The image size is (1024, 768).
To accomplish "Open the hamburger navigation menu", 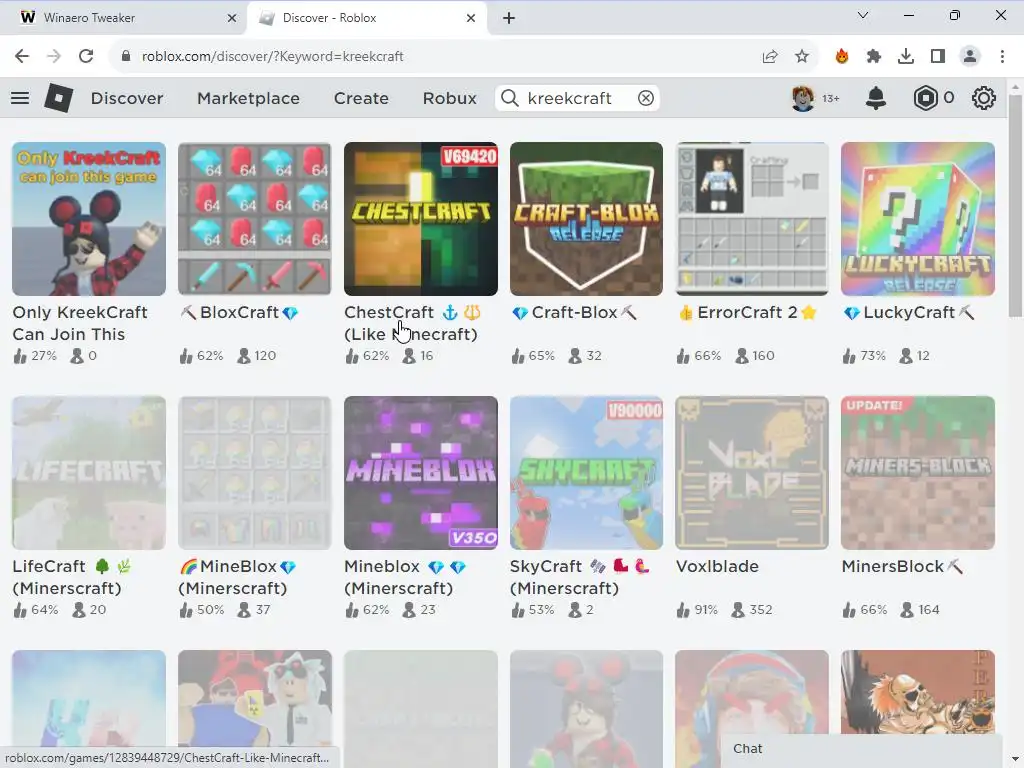I will 20,98.
